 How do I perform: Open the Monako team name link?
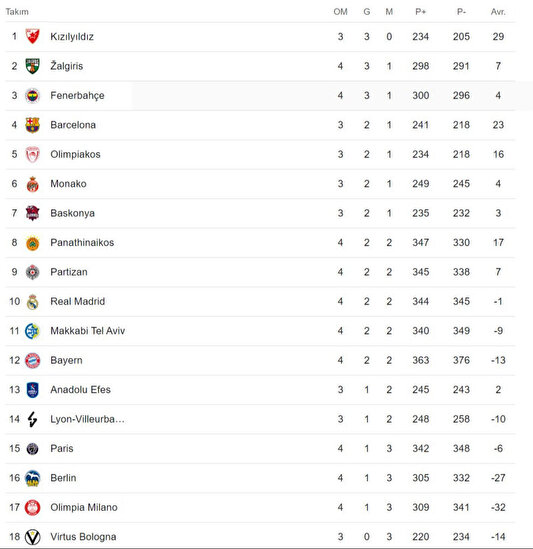(x=68, y=183)
